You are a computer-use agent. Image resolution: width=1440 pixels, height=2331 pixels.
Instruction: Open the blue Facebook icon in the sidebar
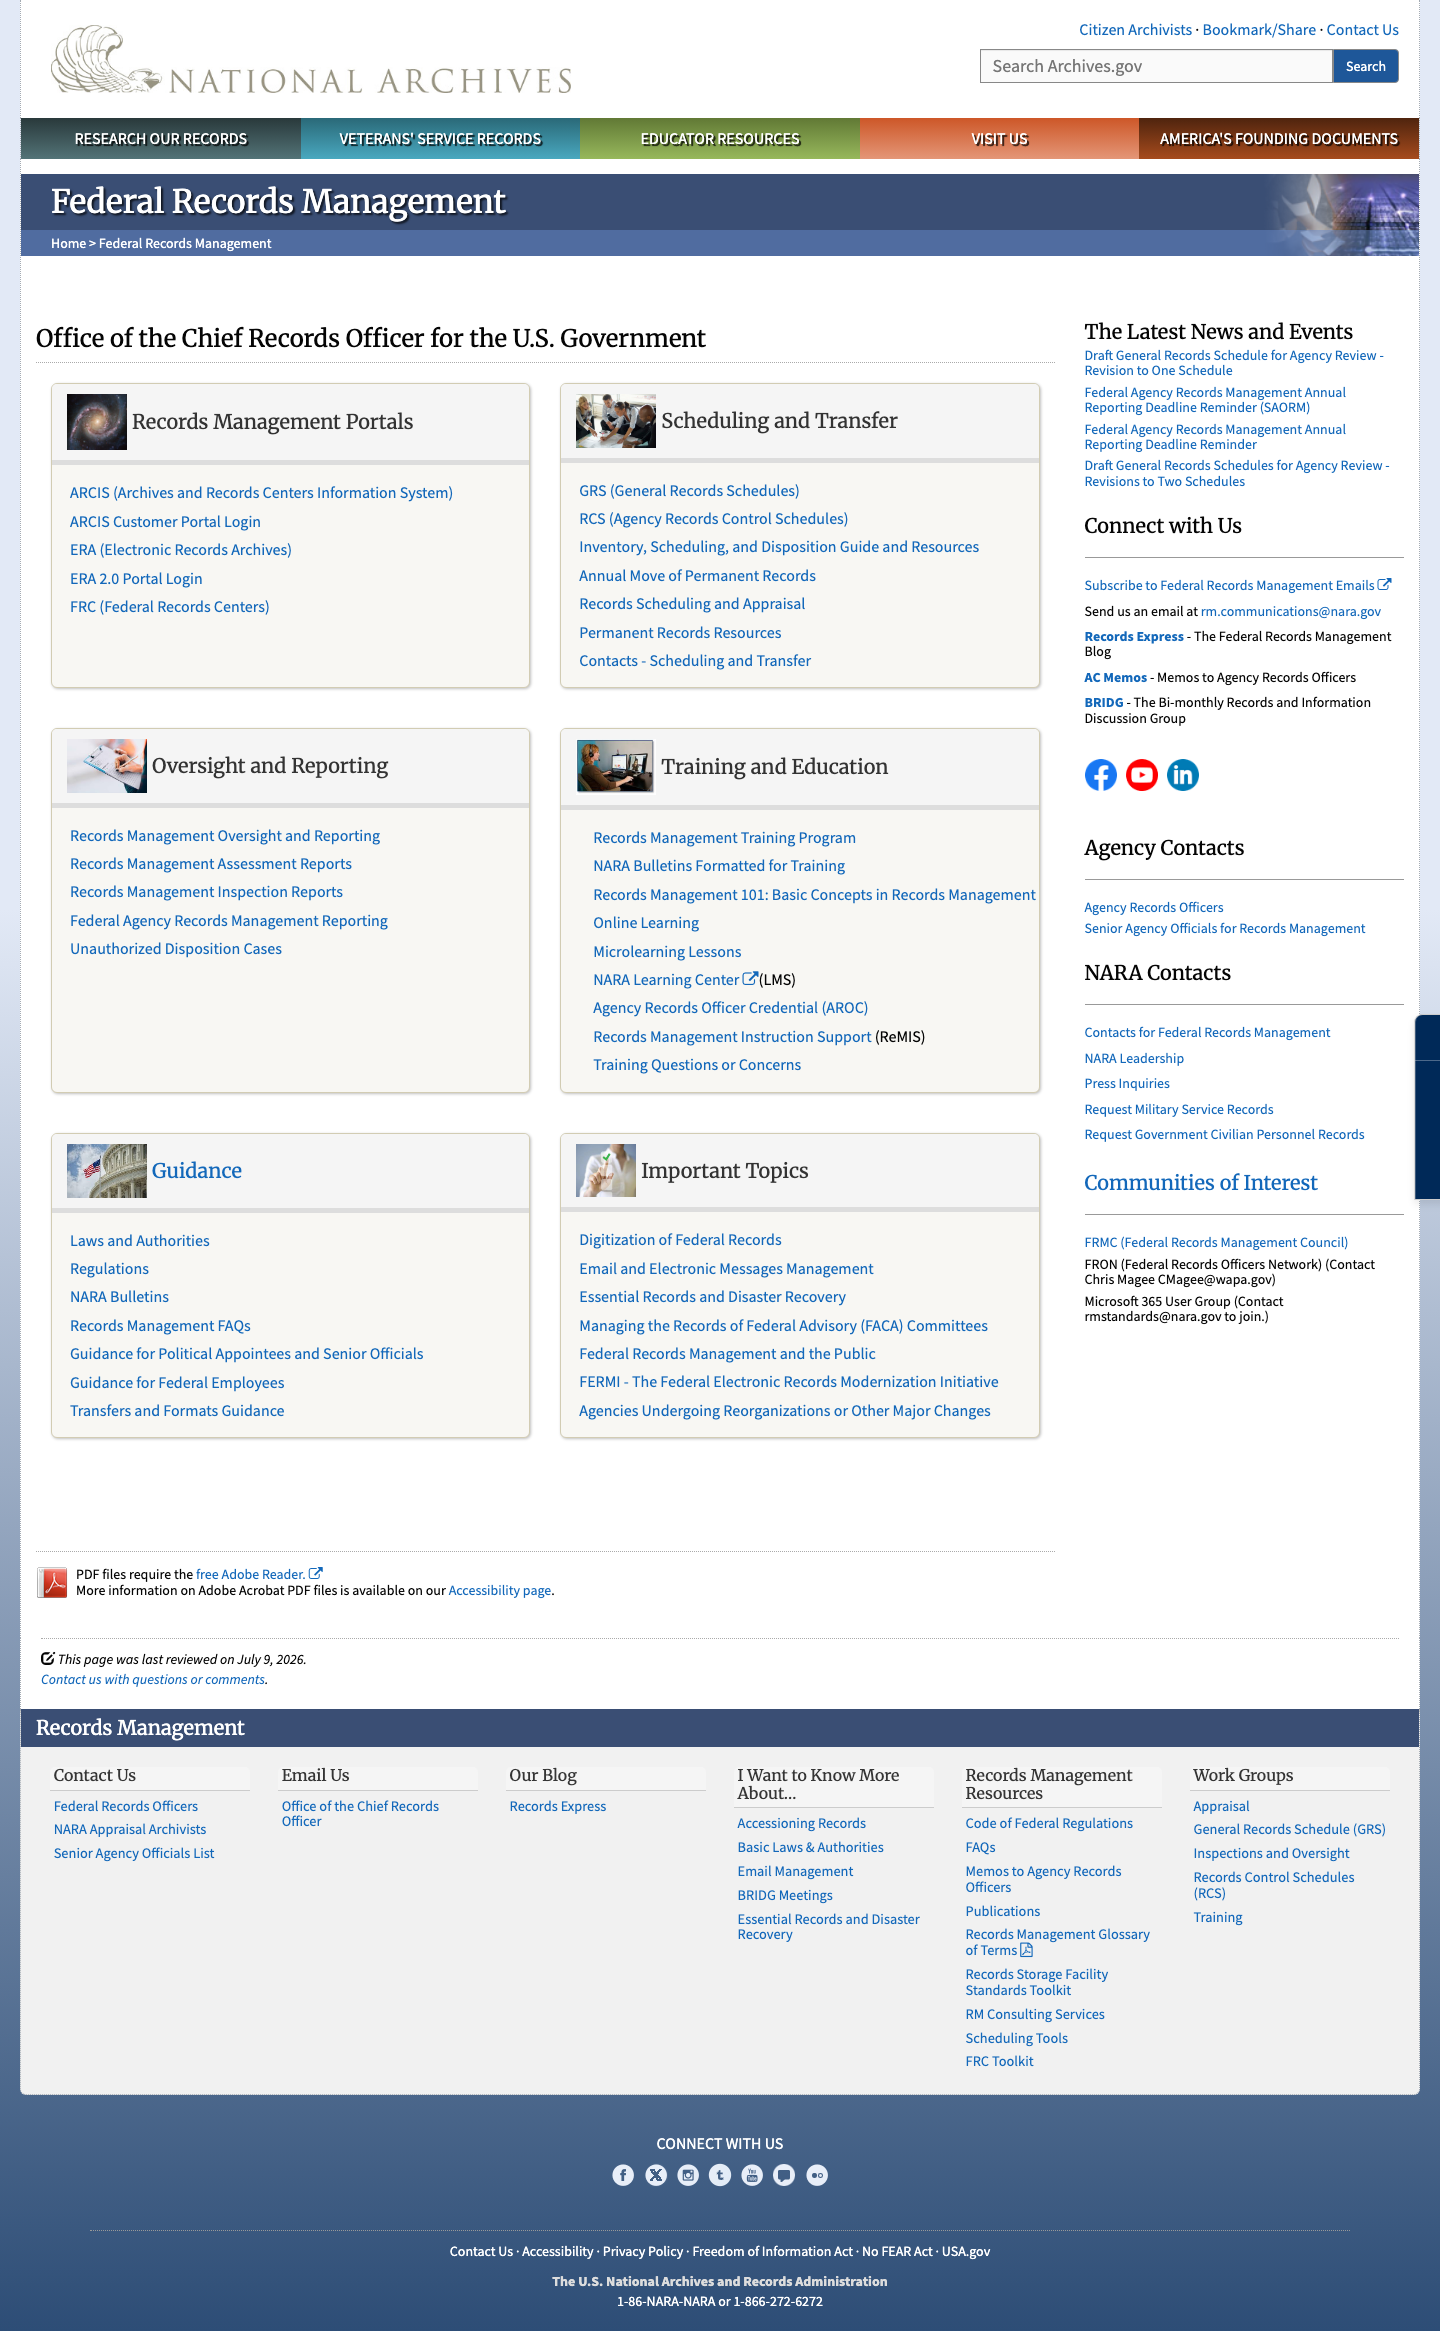[x=1101, y=775]
